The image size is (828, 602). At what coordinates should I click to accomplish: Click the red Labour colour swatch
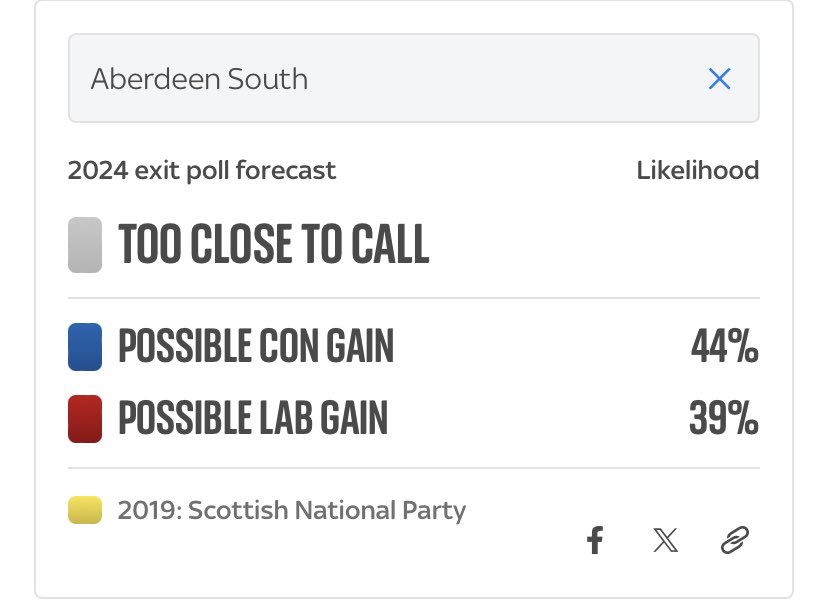pyautogui.click(x=85, y=418)
